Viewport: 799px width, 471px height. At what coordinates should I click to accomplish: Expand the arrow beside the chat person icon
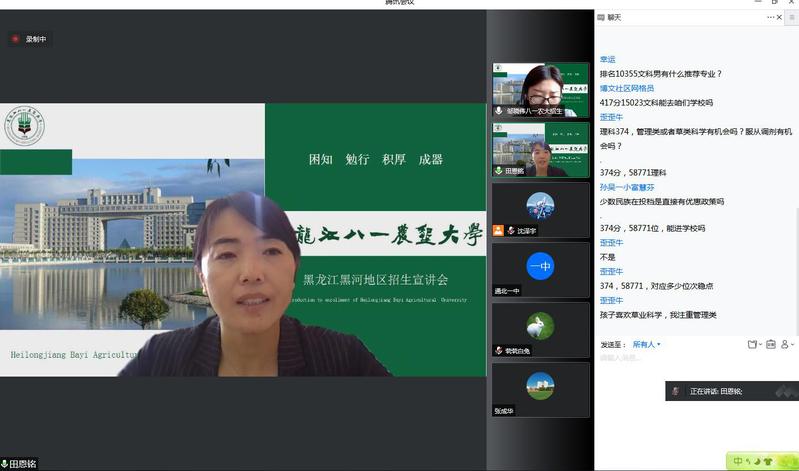click(791, 345)
